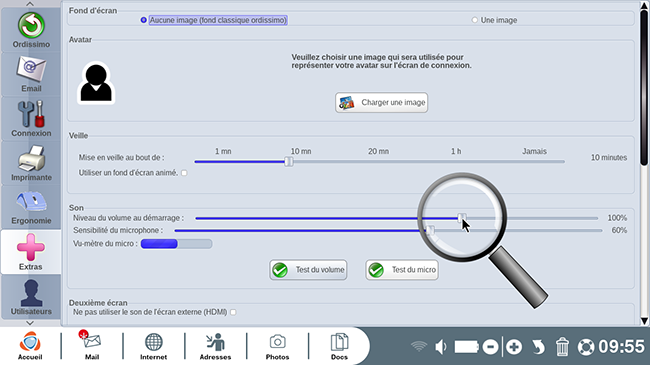Click the battery status icon

(x=467, y=347)
